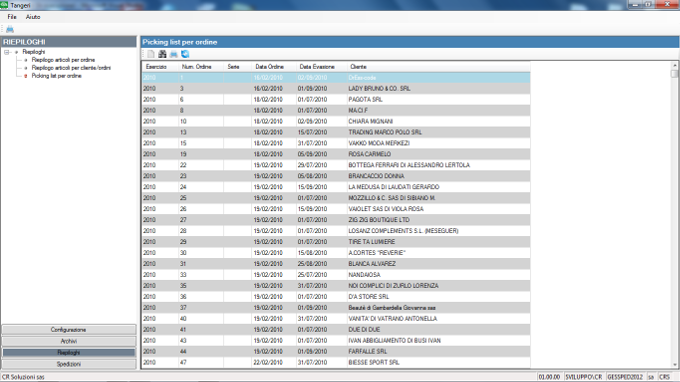Click the printer icon in Picking list toolbar
This screenshot has height=382, width=680.
point(173,54)
